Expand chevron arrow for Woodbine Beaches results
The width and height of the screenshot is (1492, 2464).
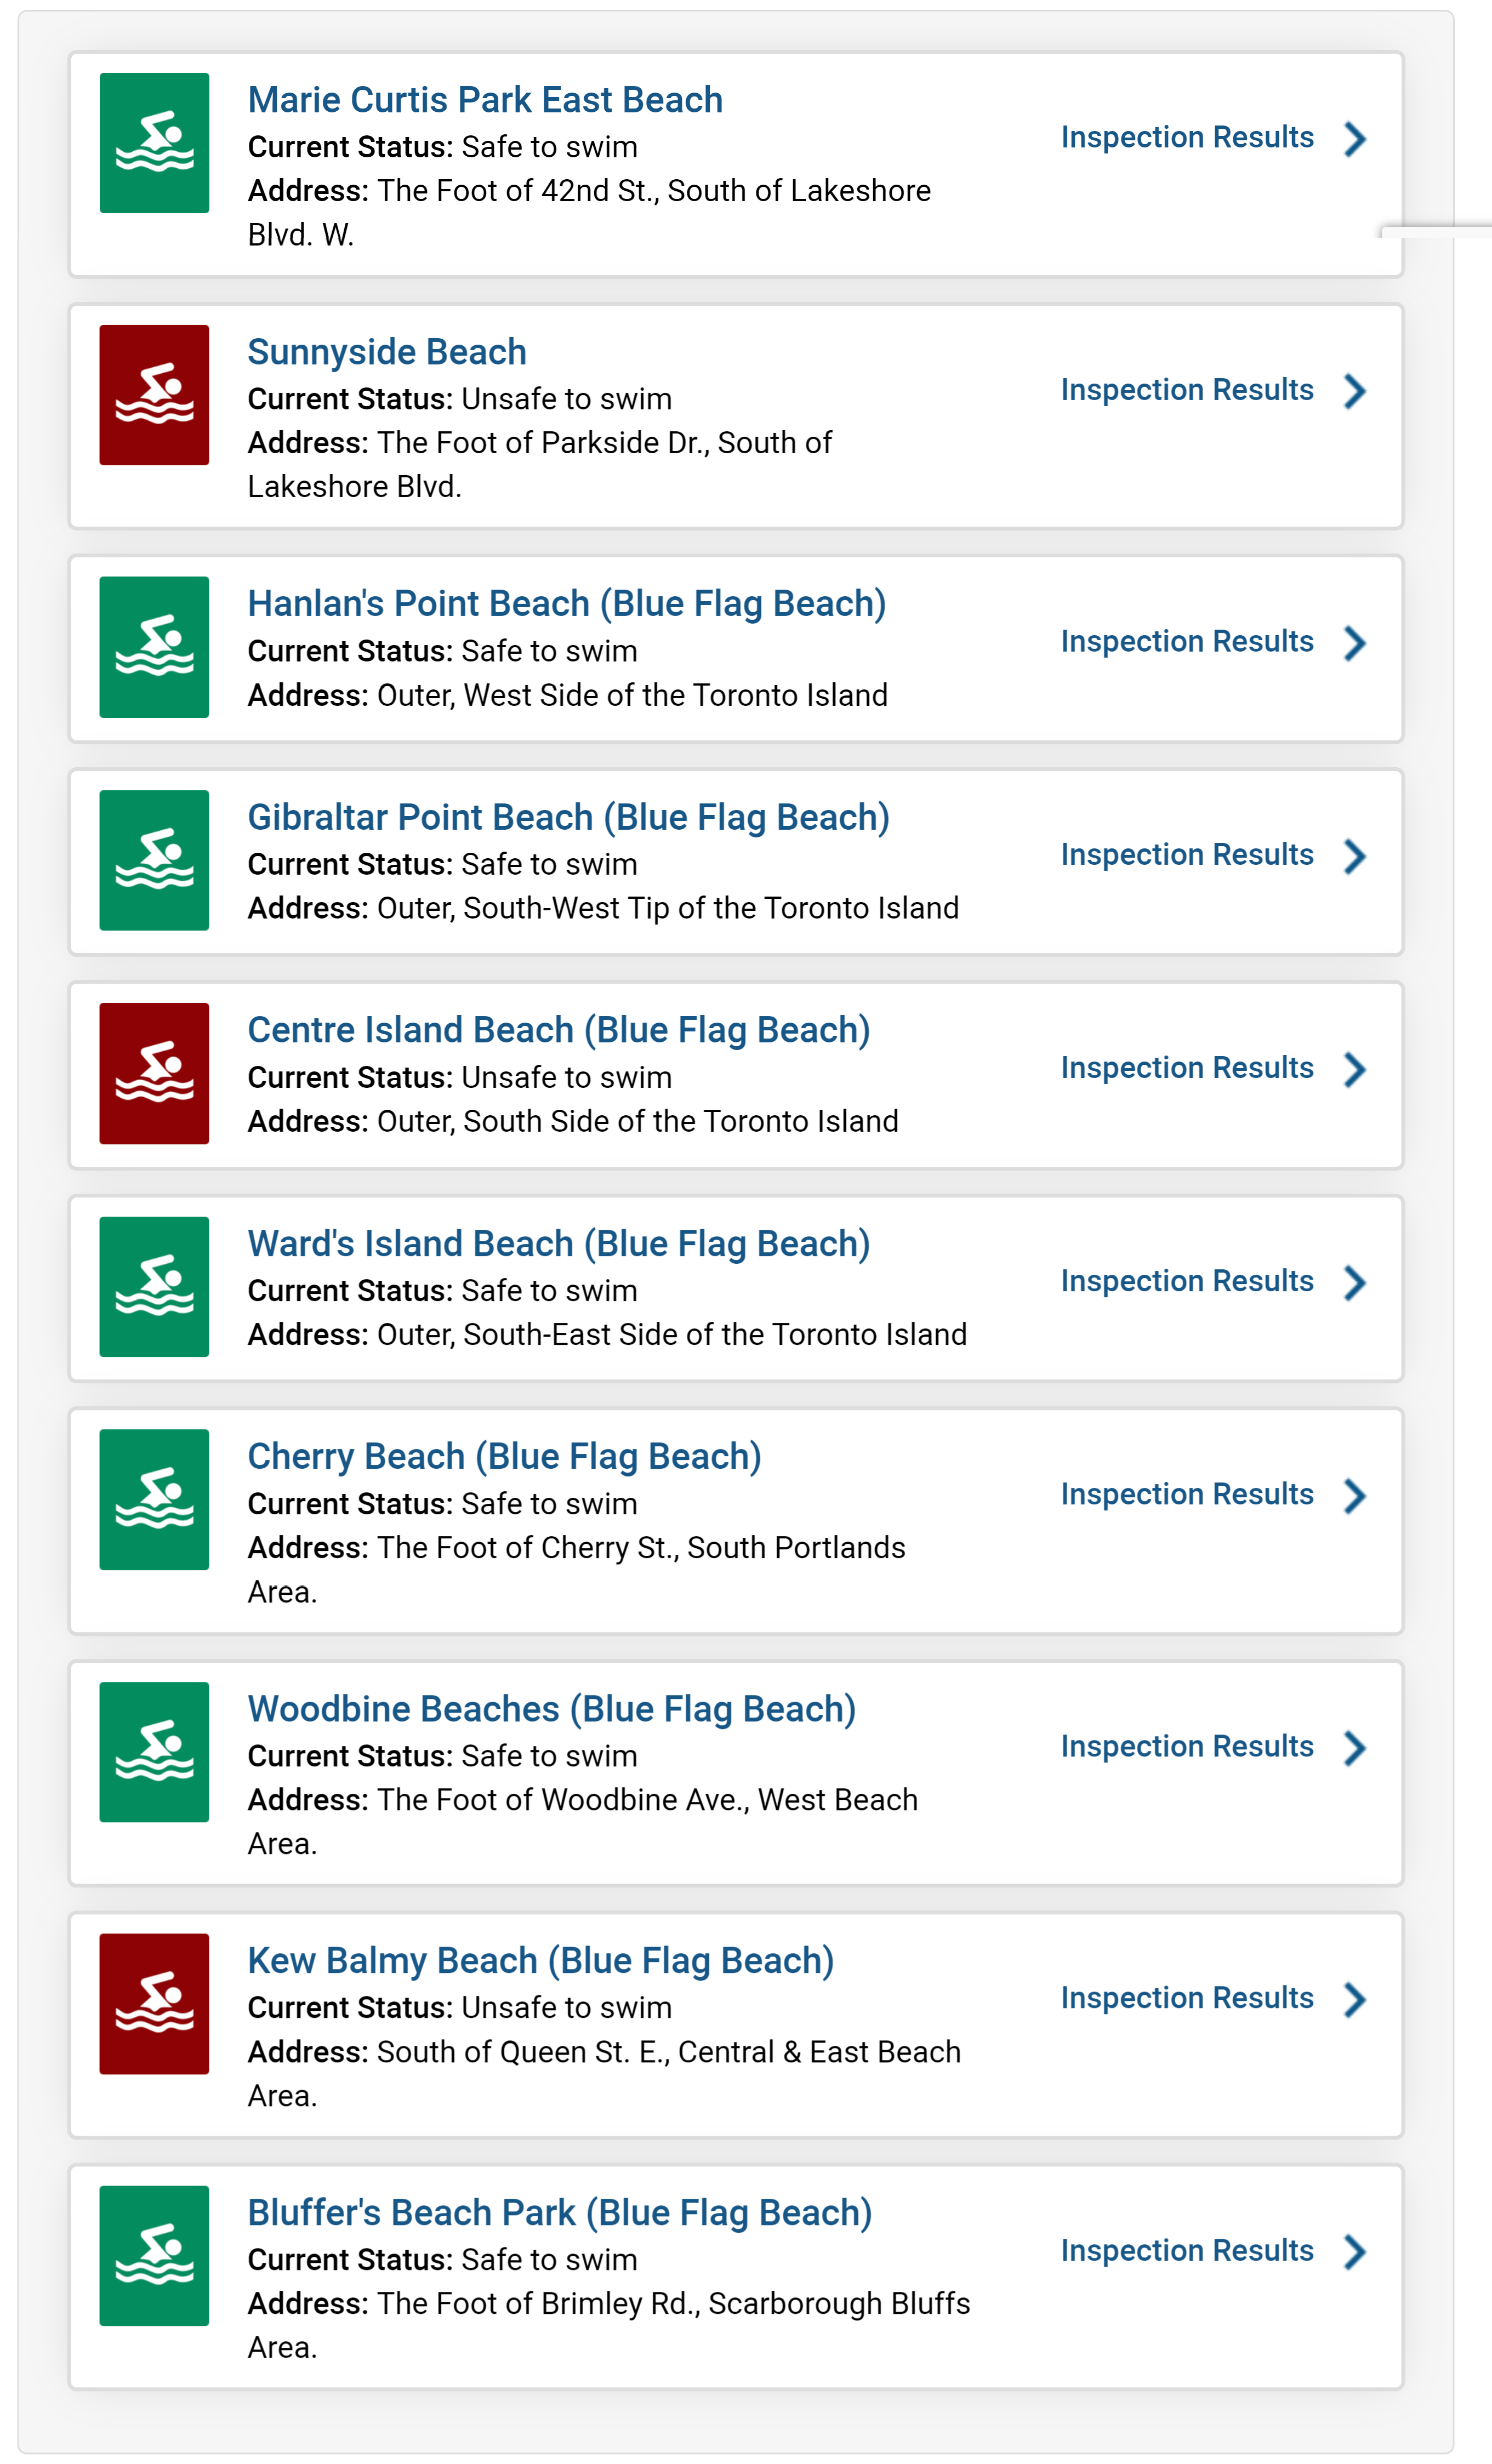(x=1355, y=1748)
